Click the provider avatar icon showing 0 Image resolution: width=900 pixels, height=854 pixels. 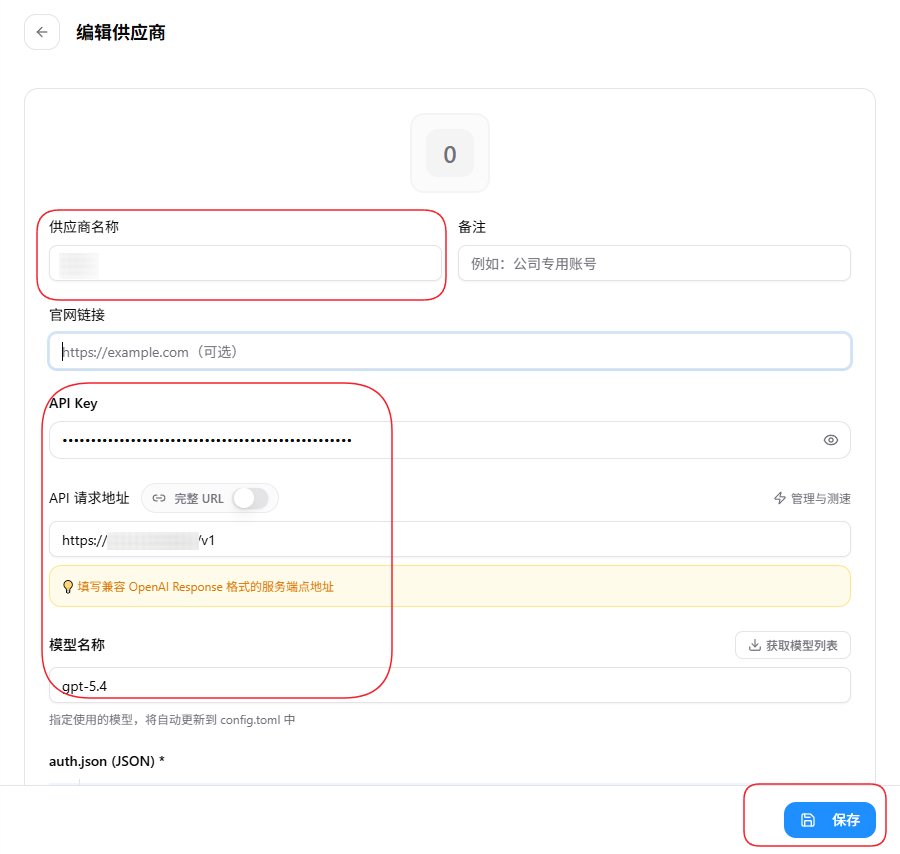pos(450,154)
